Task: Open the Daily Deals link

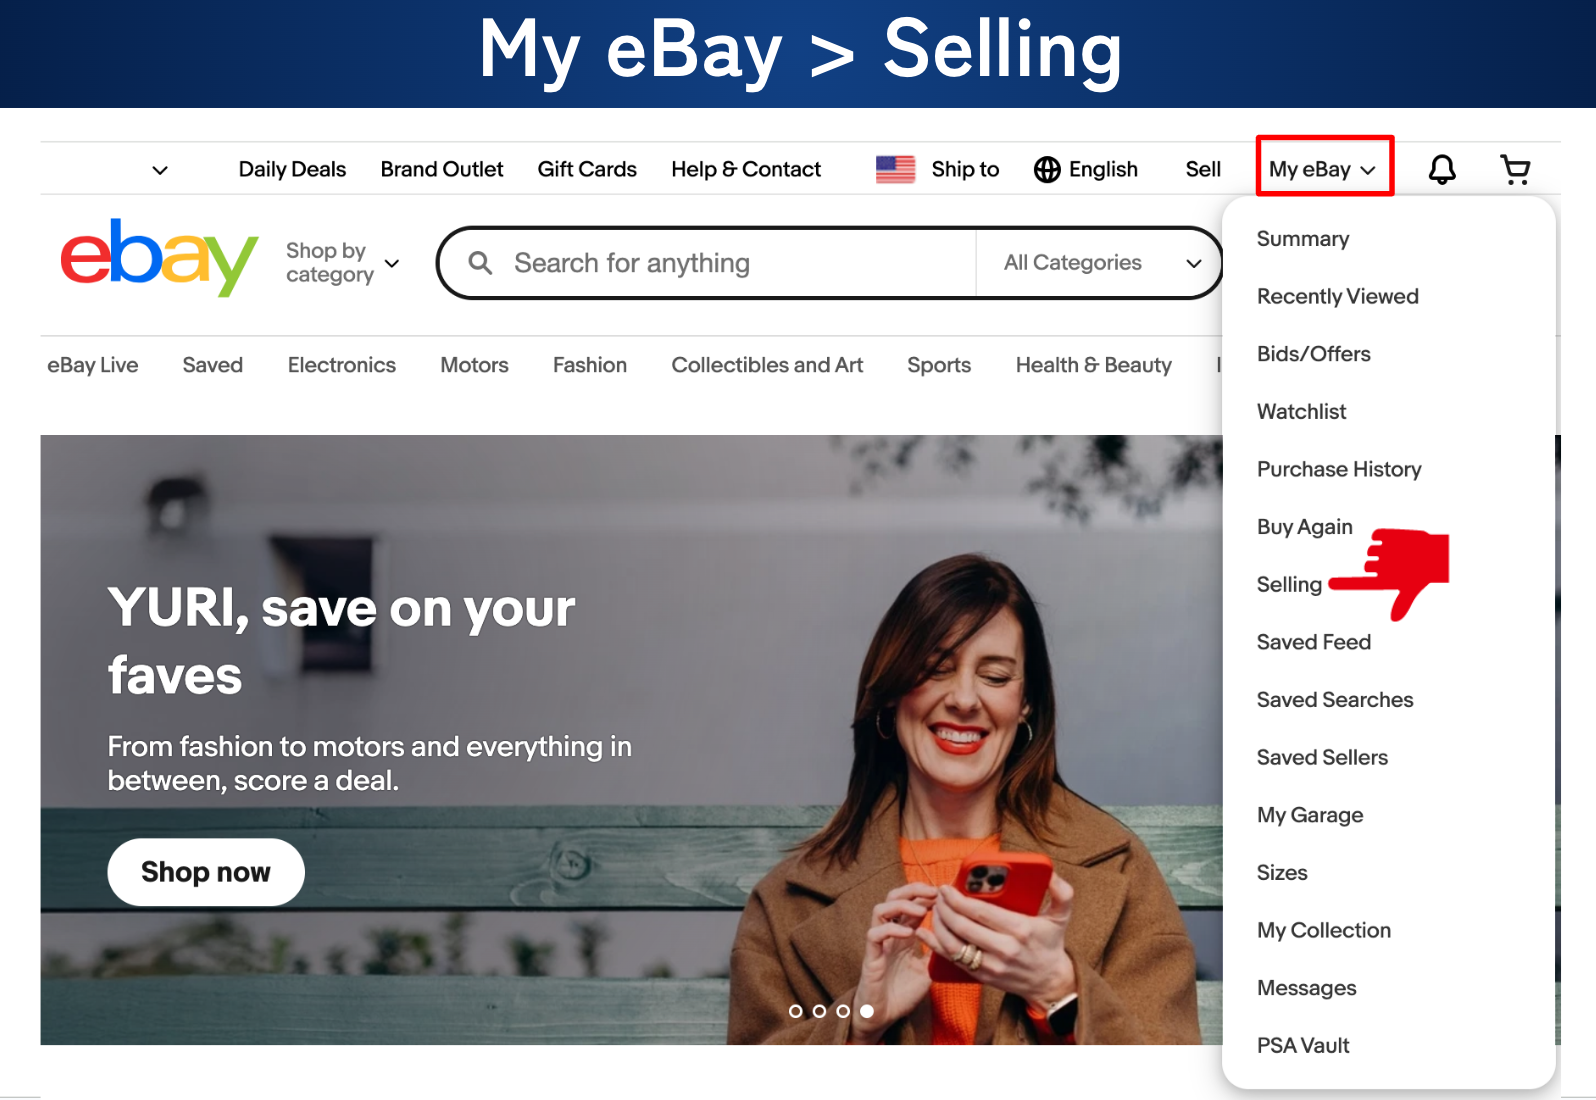Action: [x=292, y=169]
